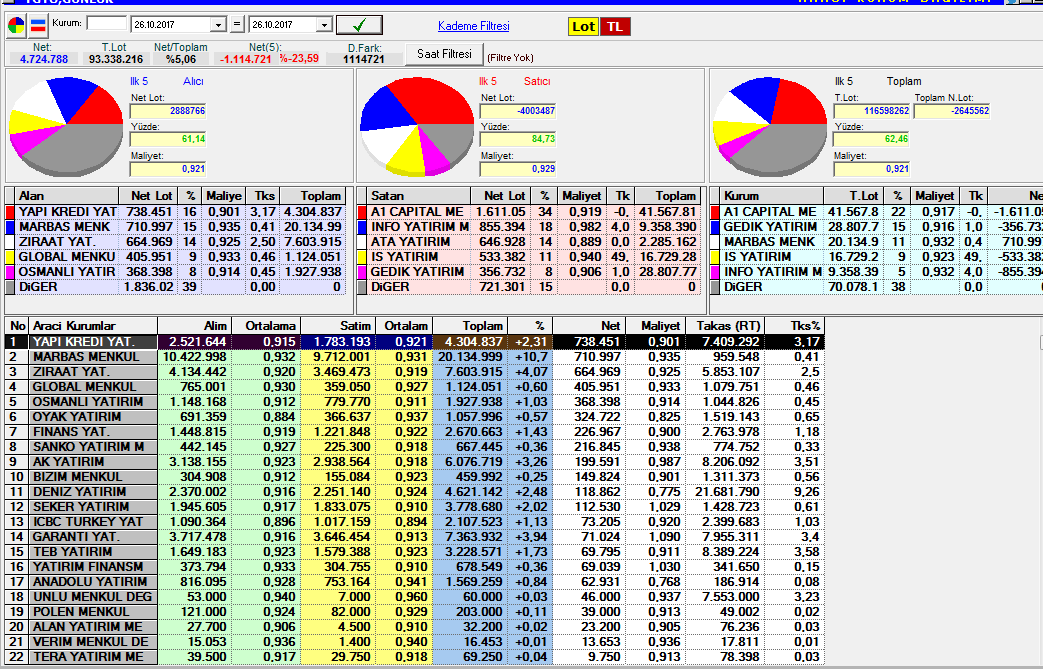Select DENIZ YATIRIM row
The width and height of the screenshot is (1043, 669).
[x=414, y=492]
